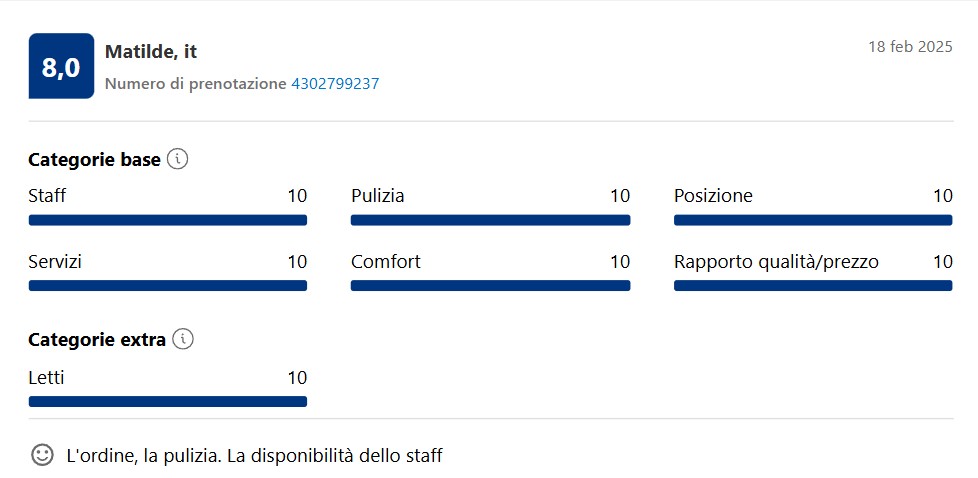Click the review comment about L'ordine, la pulizia
Viewport: 978px width, 478px height.
pyautogui.click(x=254, y=456)
